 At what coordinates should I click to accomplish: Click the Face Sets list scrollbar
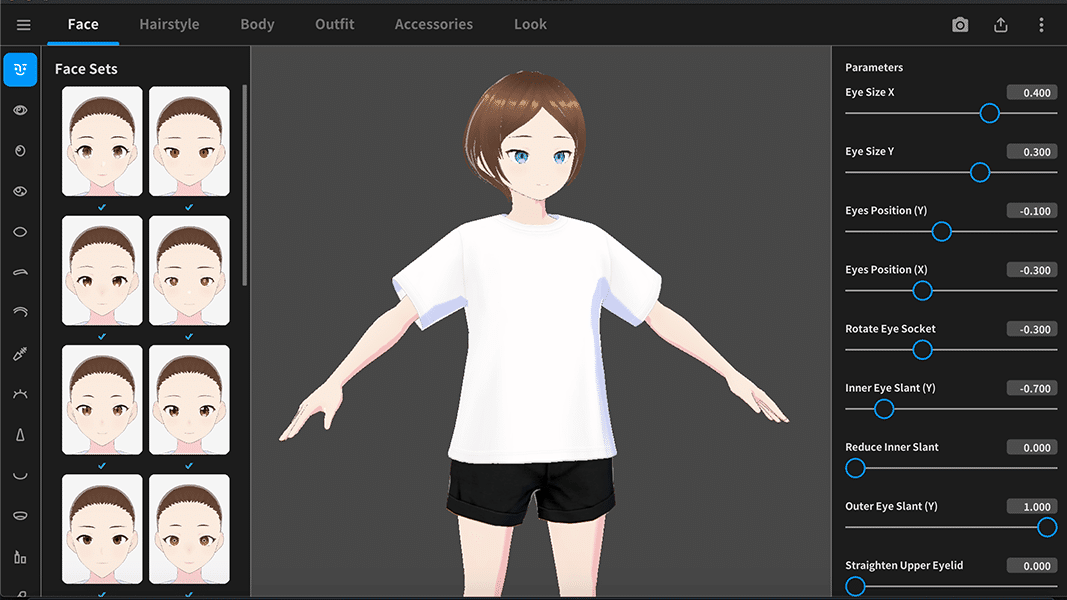244,186
